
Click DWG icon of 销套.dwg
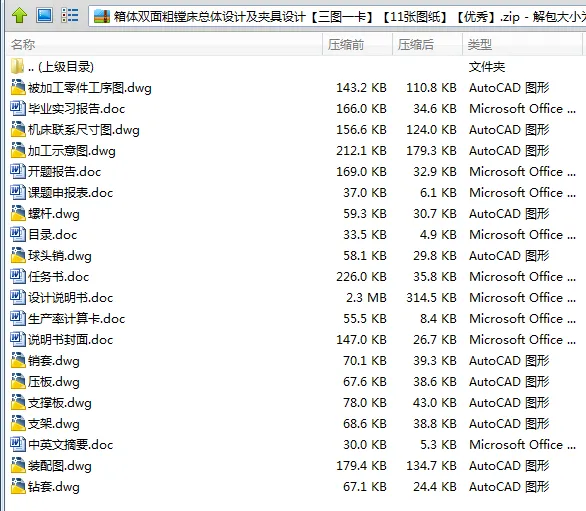[x=18, y=360]
